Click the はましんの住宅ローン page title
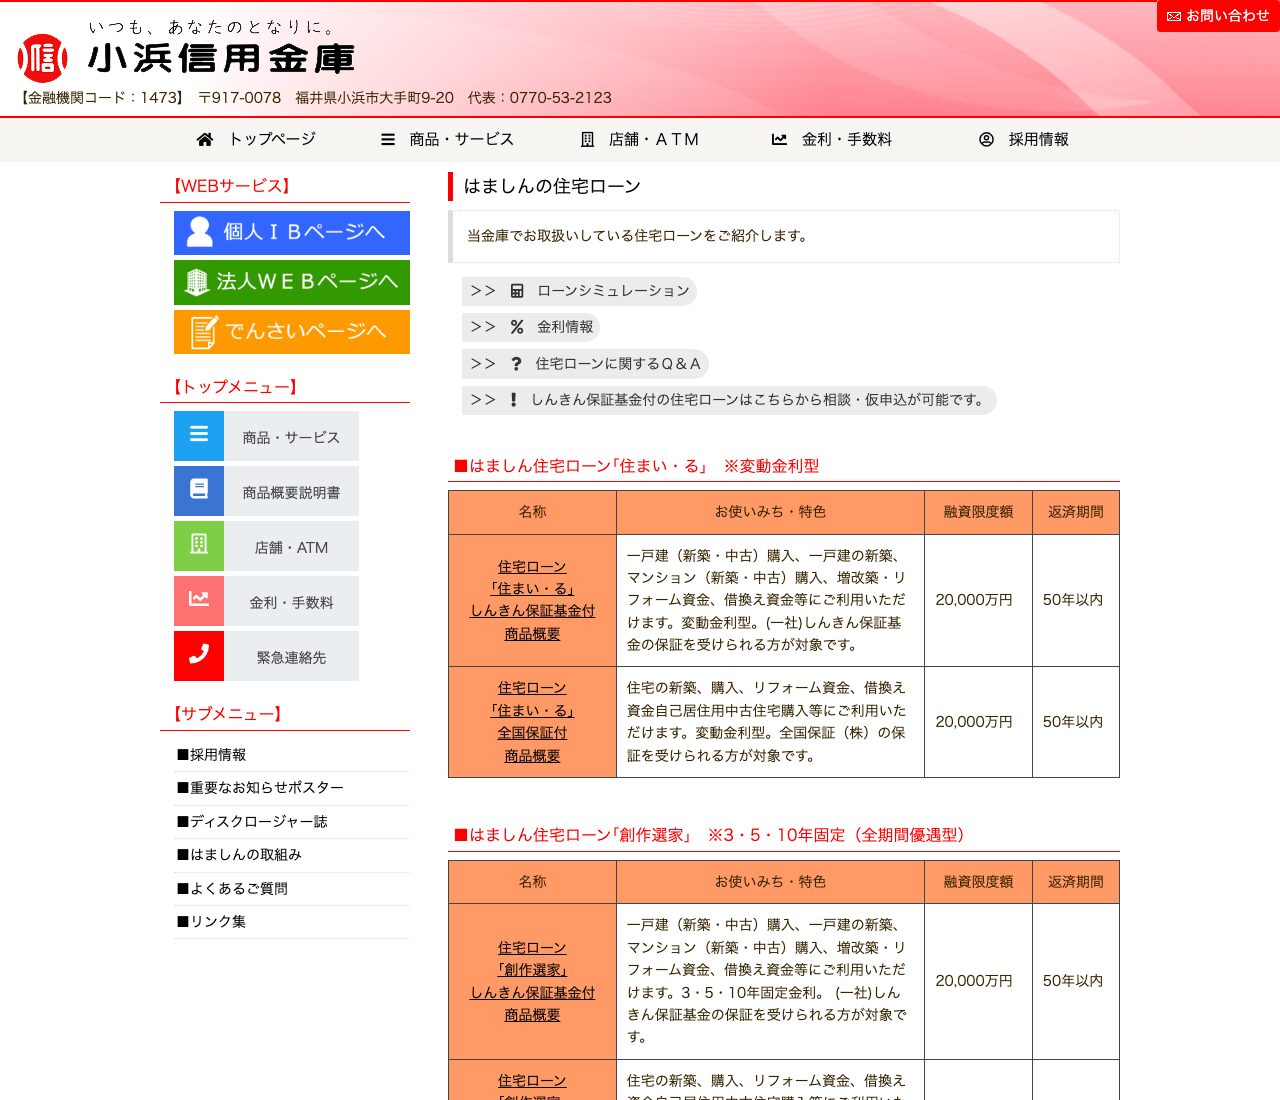This screenshot has width=1280, height=1100. tap(552, 186)
